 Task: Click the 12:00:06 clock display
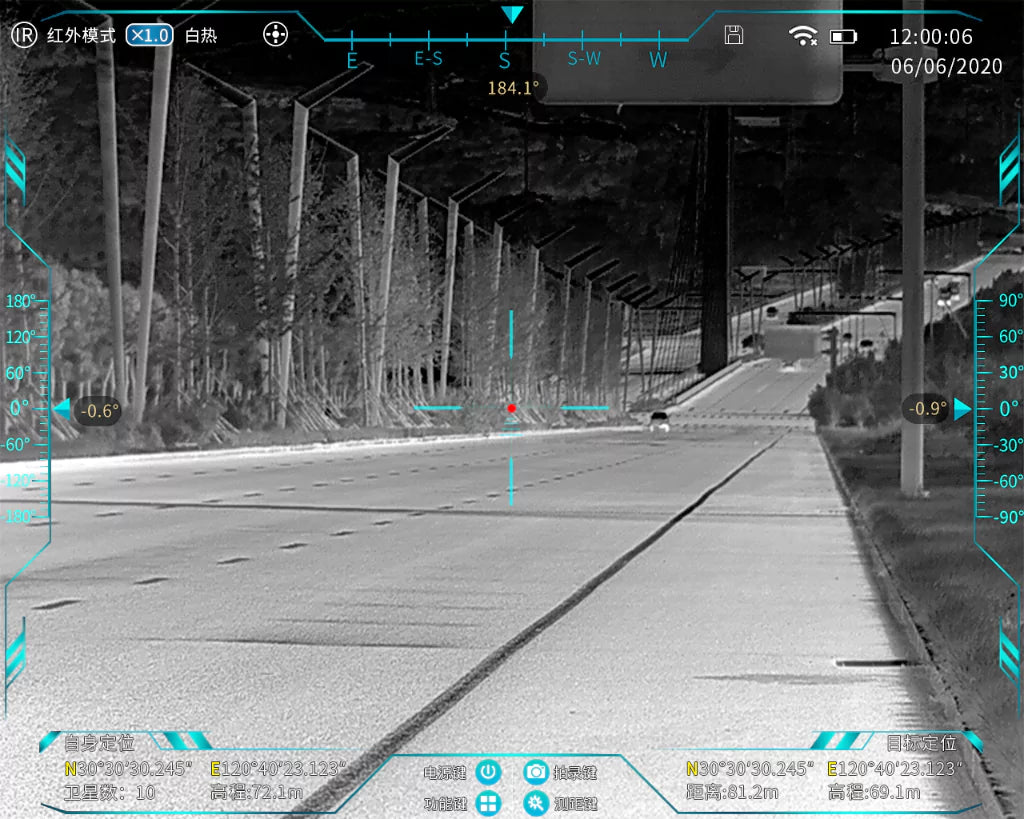(x=930, y=37)
